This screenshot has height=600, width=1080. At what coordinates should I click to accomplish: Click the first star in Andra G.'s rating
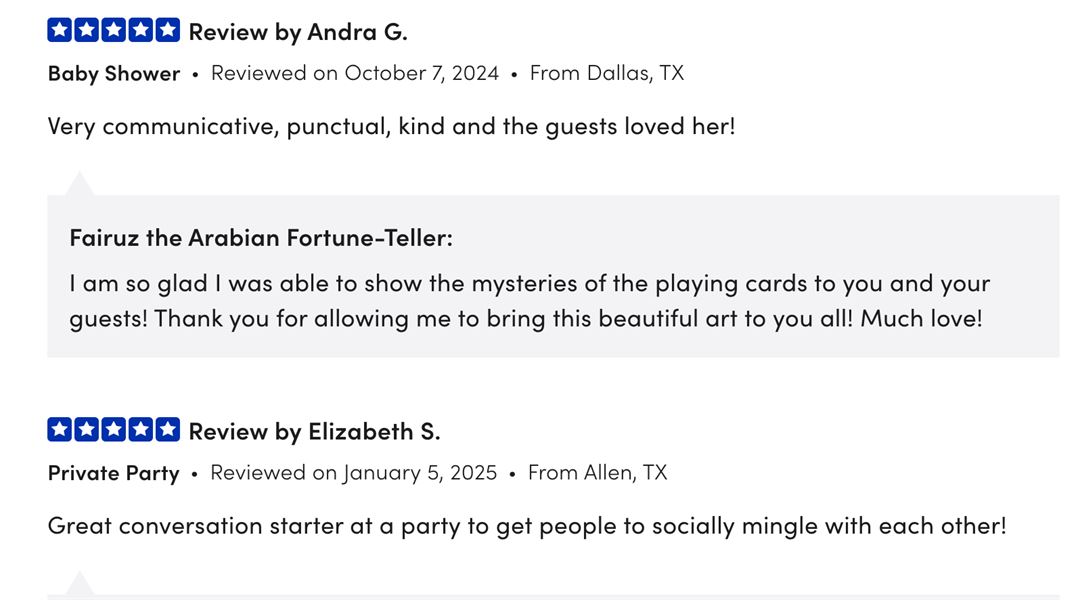(x=60, y=31)
